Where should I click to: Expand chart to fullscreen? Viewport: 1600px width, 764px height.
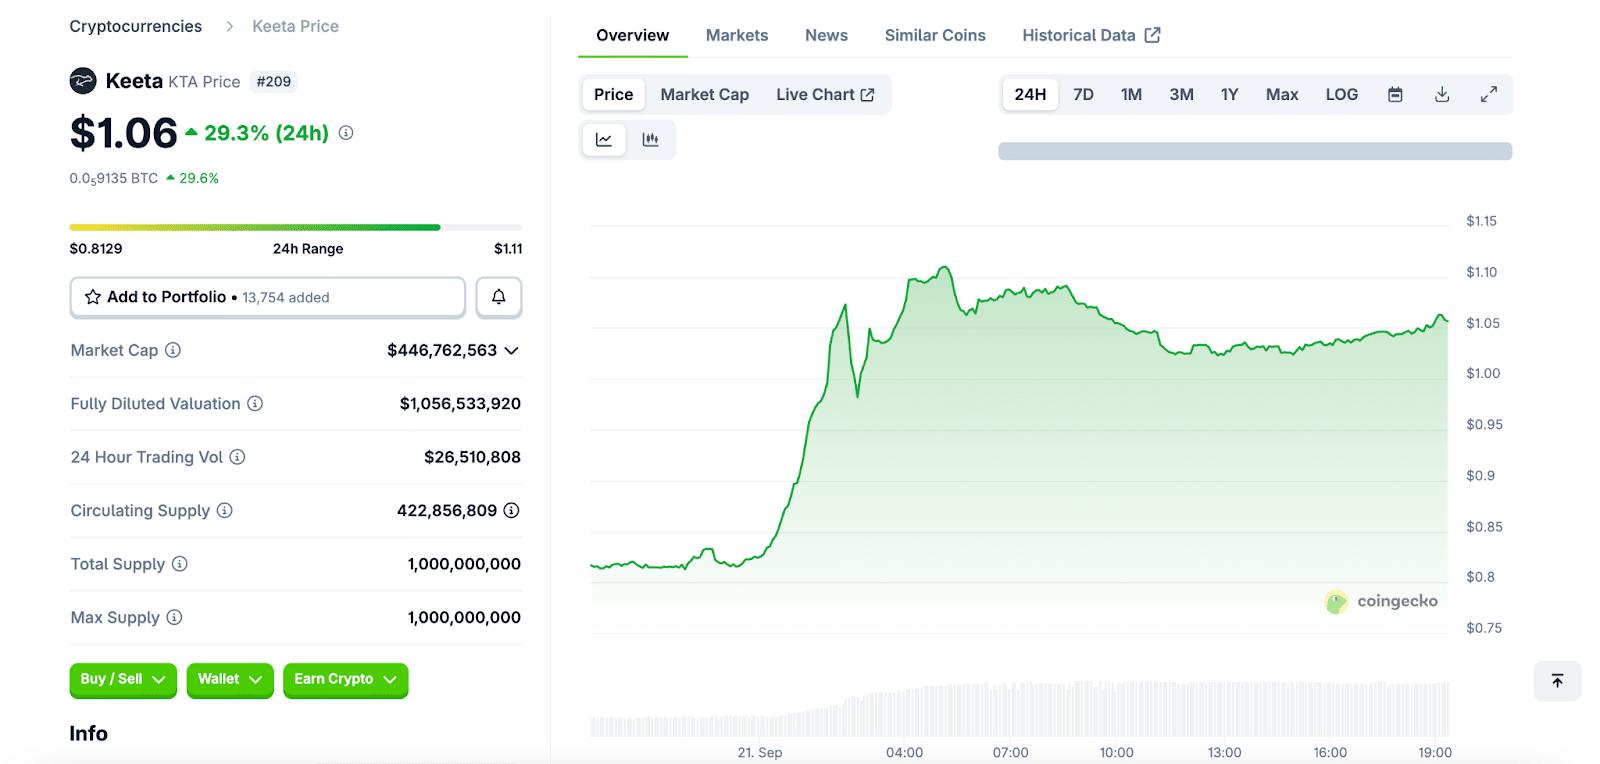pyautogui.click(x=1489, y=95)
